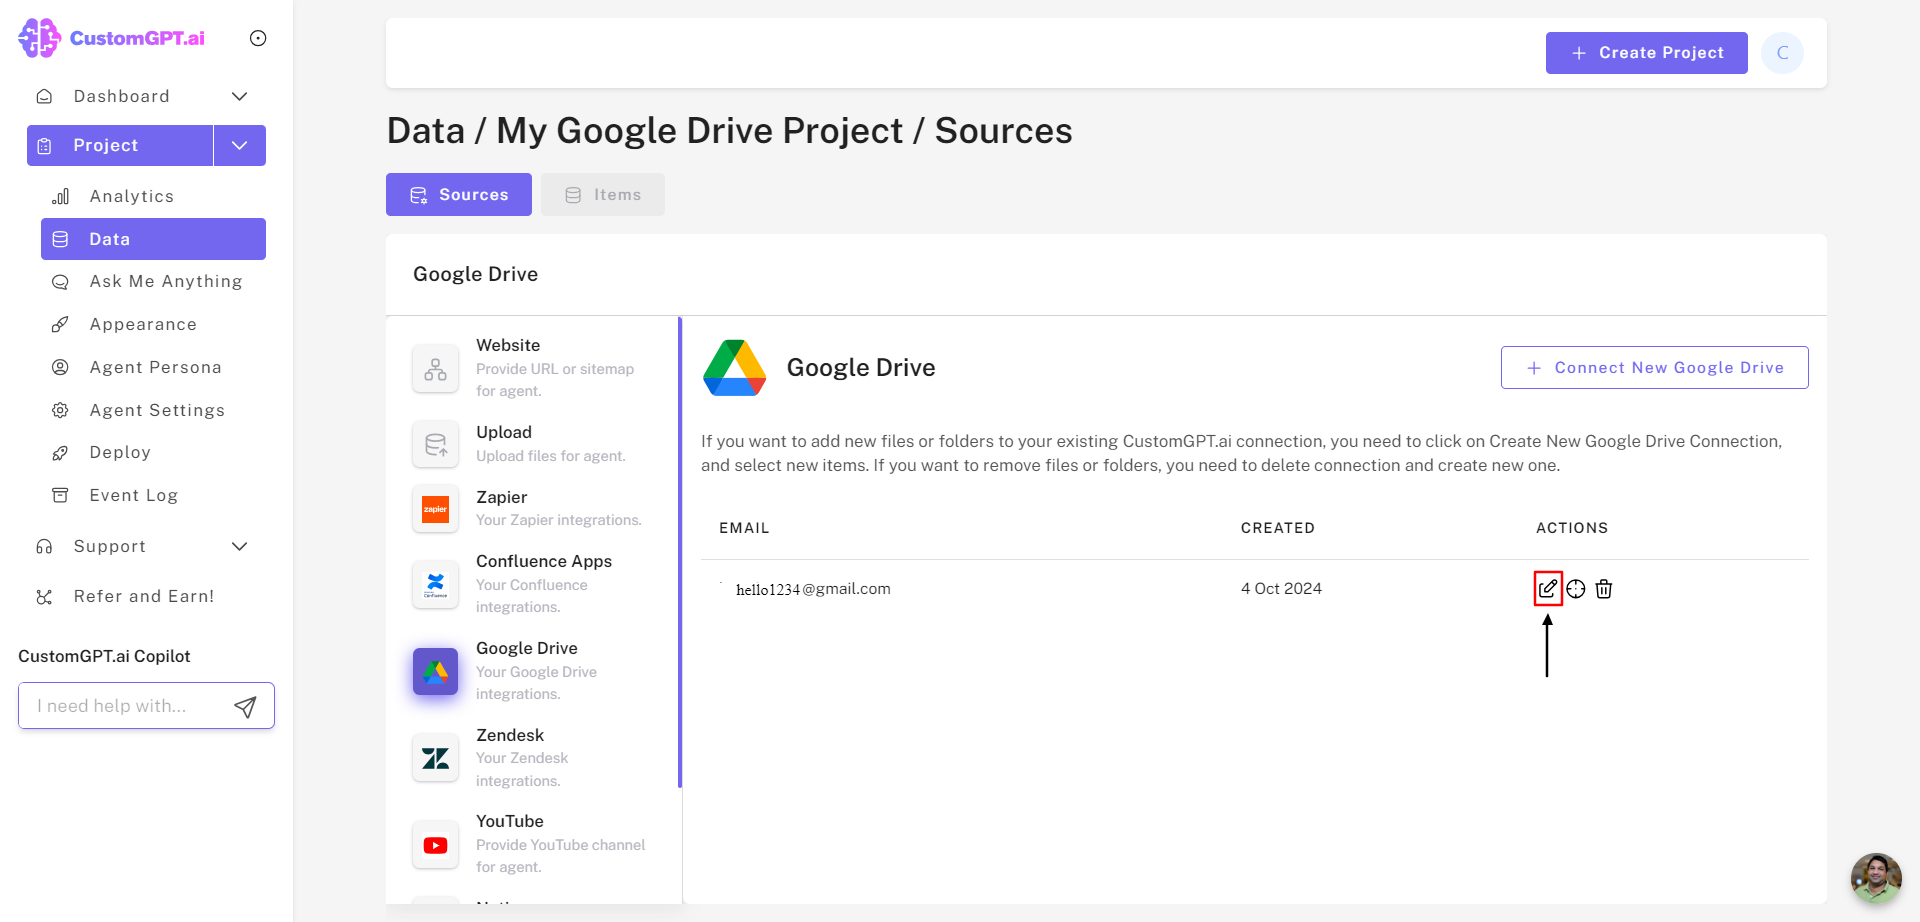Select the Zapier data source
The height and width of the screenshot is (922, 1920).
point(532,508)
